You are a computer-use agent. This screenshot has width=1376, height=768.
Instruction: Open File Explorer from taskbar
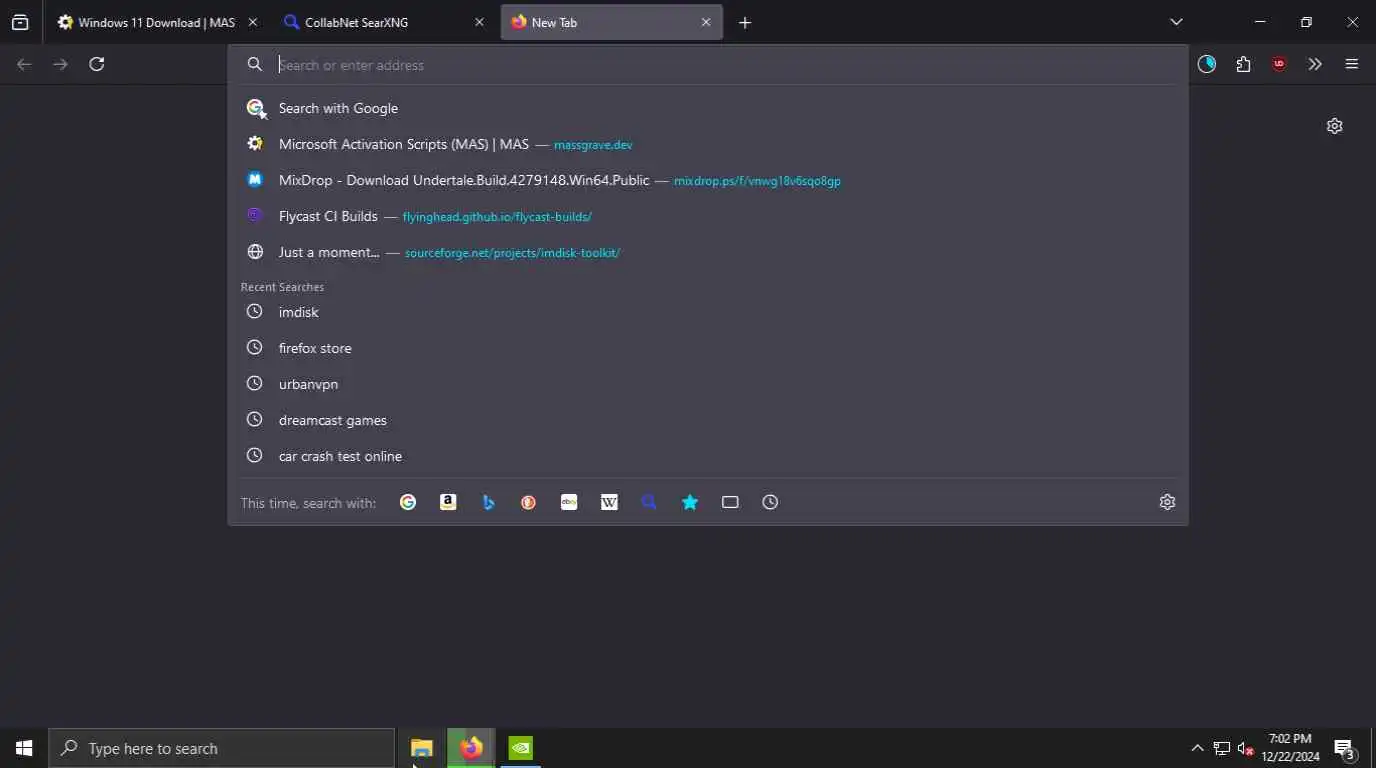click(x=422, y=748)
